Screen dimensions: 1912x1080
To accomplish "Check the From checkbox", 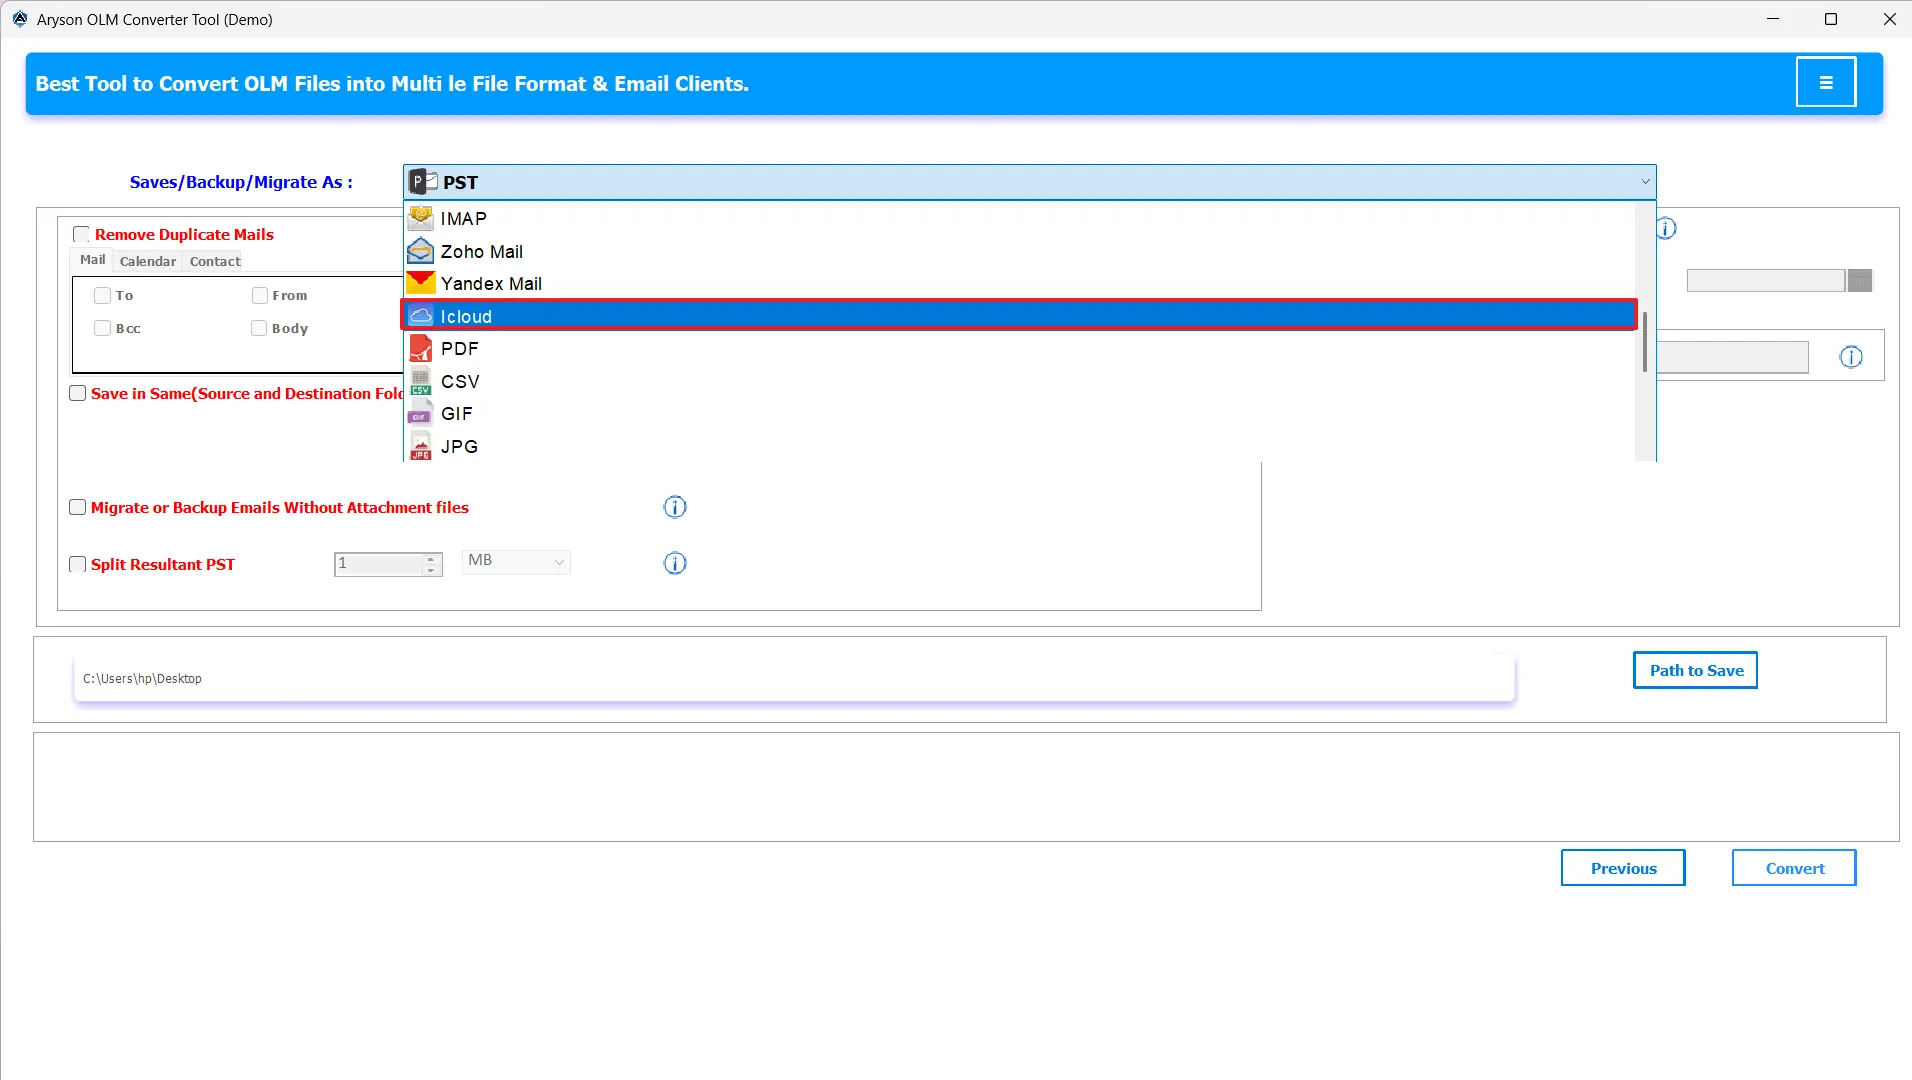I will coord(258,295).
